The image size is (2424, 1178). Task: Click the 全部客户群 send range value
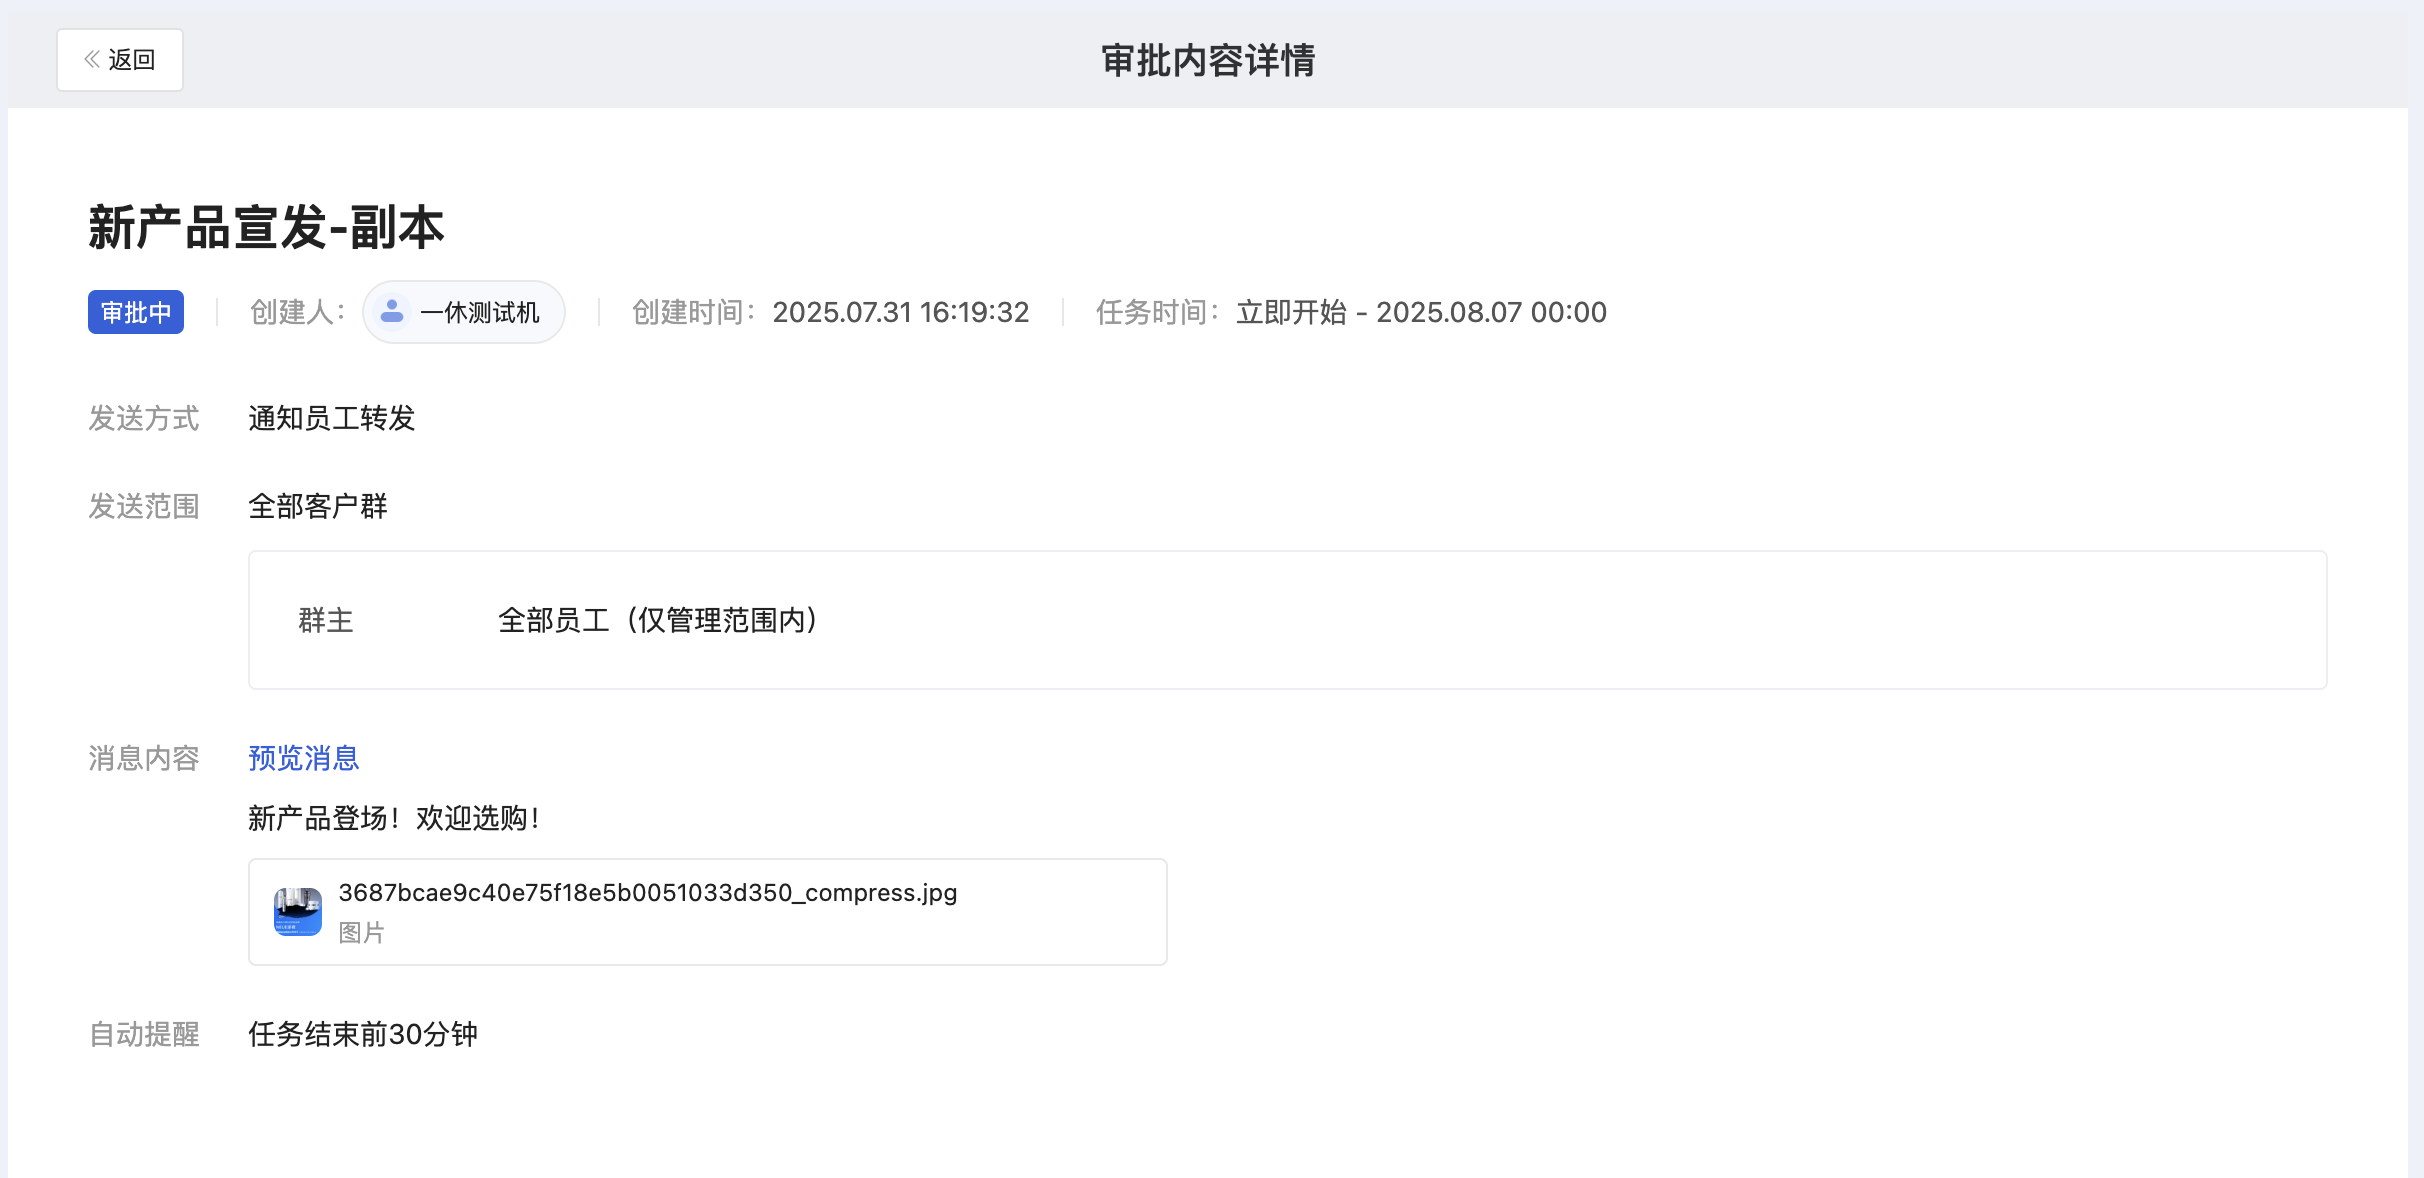[318, 506]
